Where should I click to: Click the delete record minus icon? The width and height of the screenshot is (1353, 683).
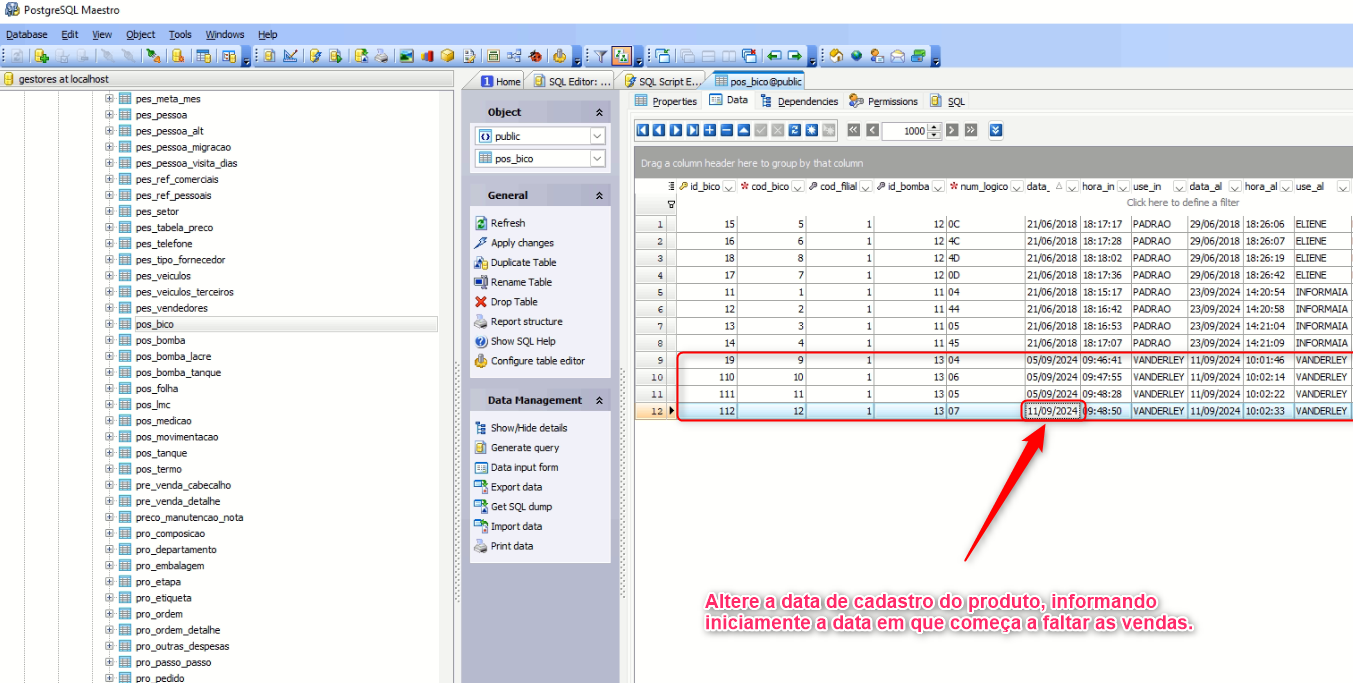[x=727, y=130]
